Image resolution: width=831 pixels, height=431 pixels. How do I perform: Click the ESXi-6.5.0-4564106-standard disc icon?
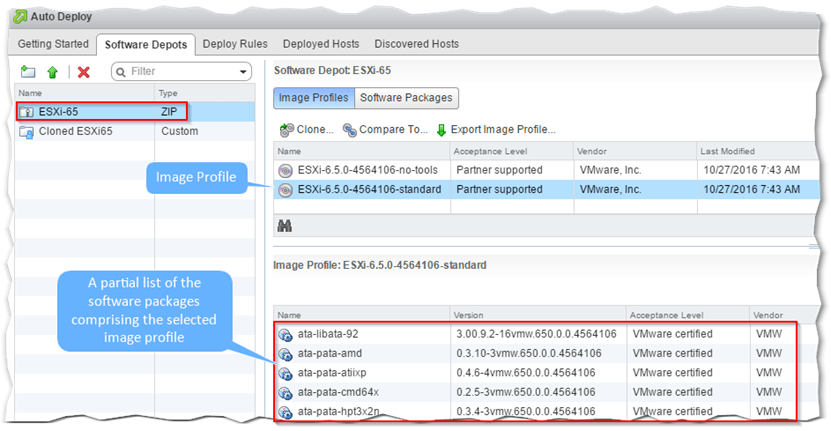click(285, 190)
